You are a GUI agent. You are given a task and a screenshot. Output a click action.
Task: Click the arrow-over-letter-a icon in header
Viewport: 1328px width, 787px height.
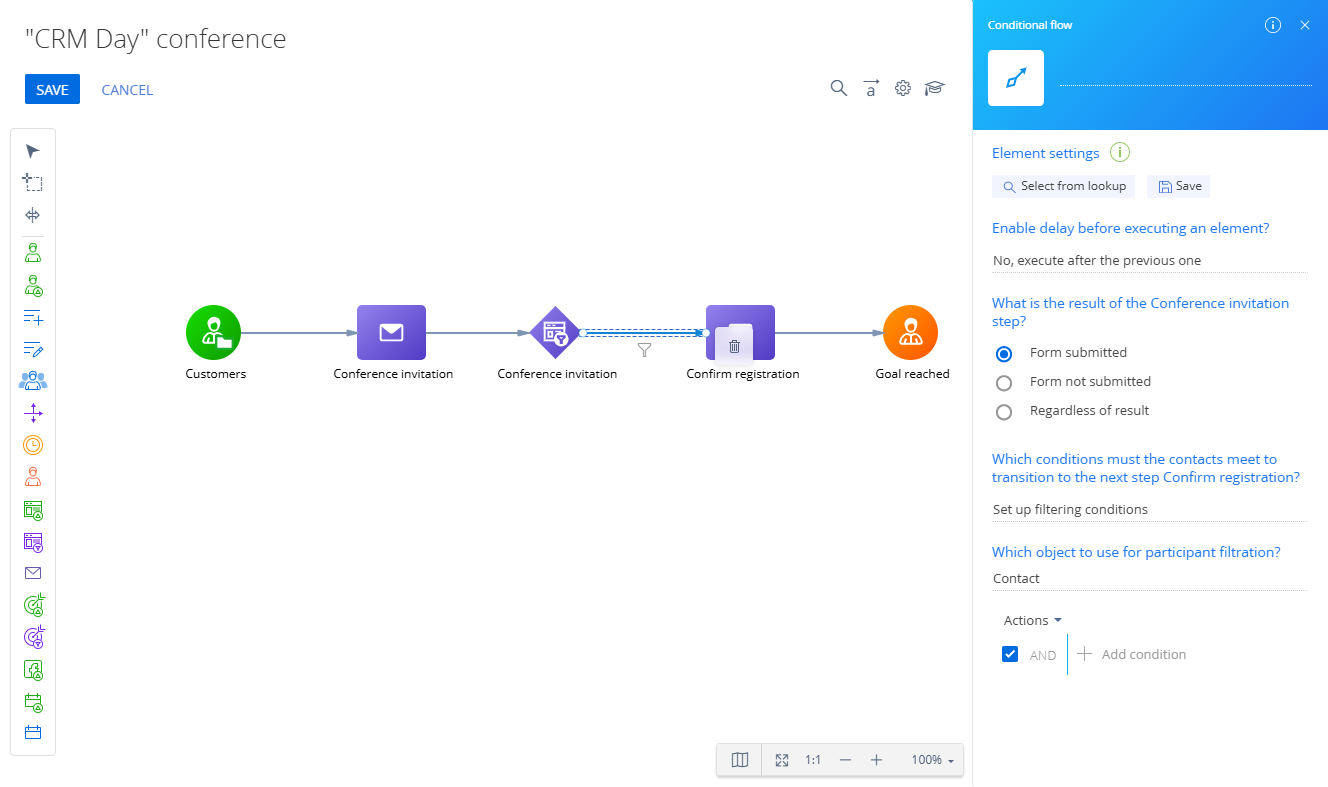pos(871,88)
